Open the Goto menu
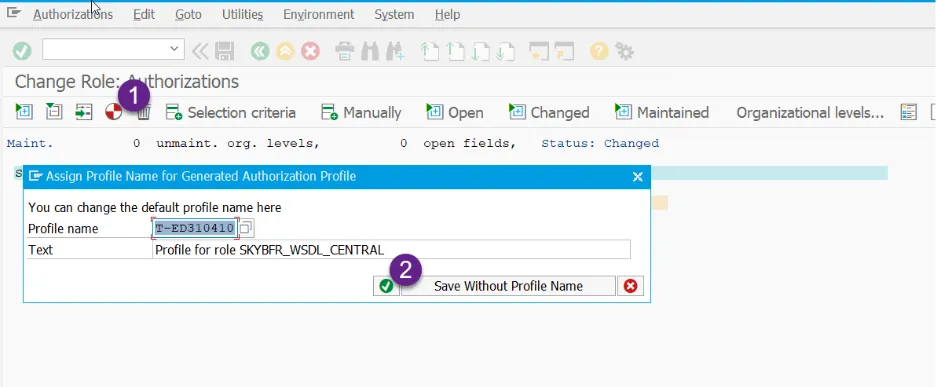Screen dimensions: 936x387 click(188, 14)
